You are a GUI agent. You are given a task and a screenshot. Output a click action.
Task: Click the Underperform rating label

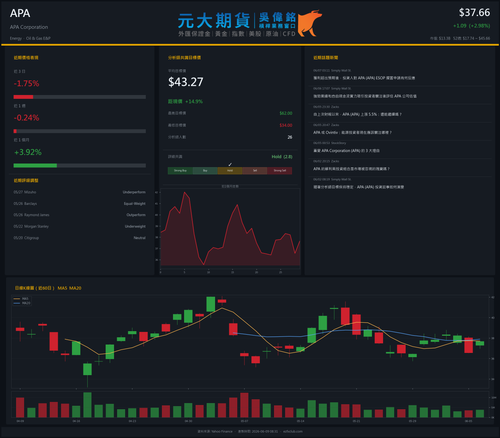coord(134,192)
